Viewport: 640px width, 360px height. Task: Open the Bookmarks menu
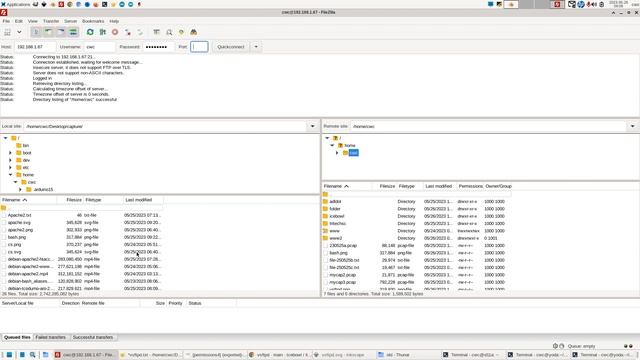click(93, 21)
